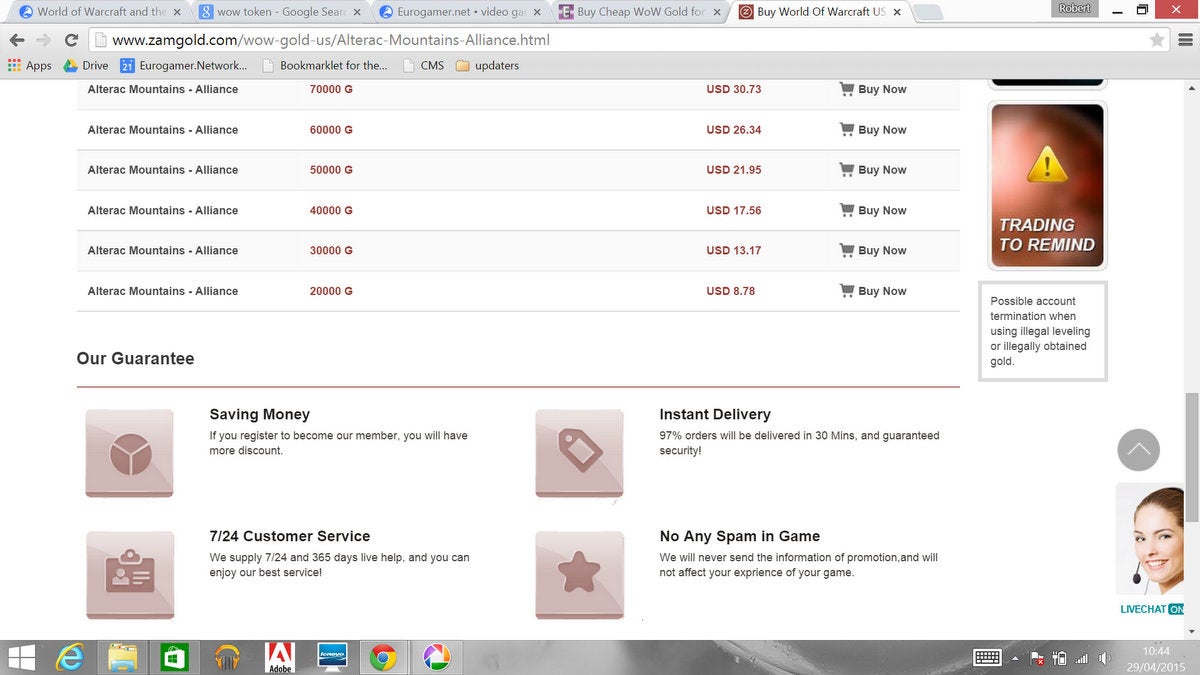Click the 7/24 Customer Service badge icon
The height and width of the screenshot is (675, 1200).
tap(130, 574)
